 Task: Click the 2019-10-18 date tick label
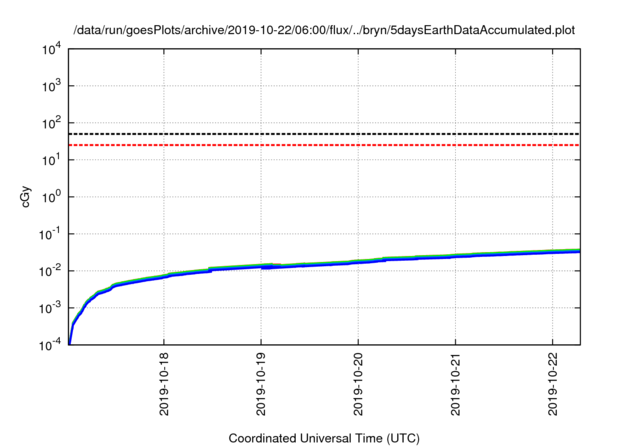coord(164,384)
